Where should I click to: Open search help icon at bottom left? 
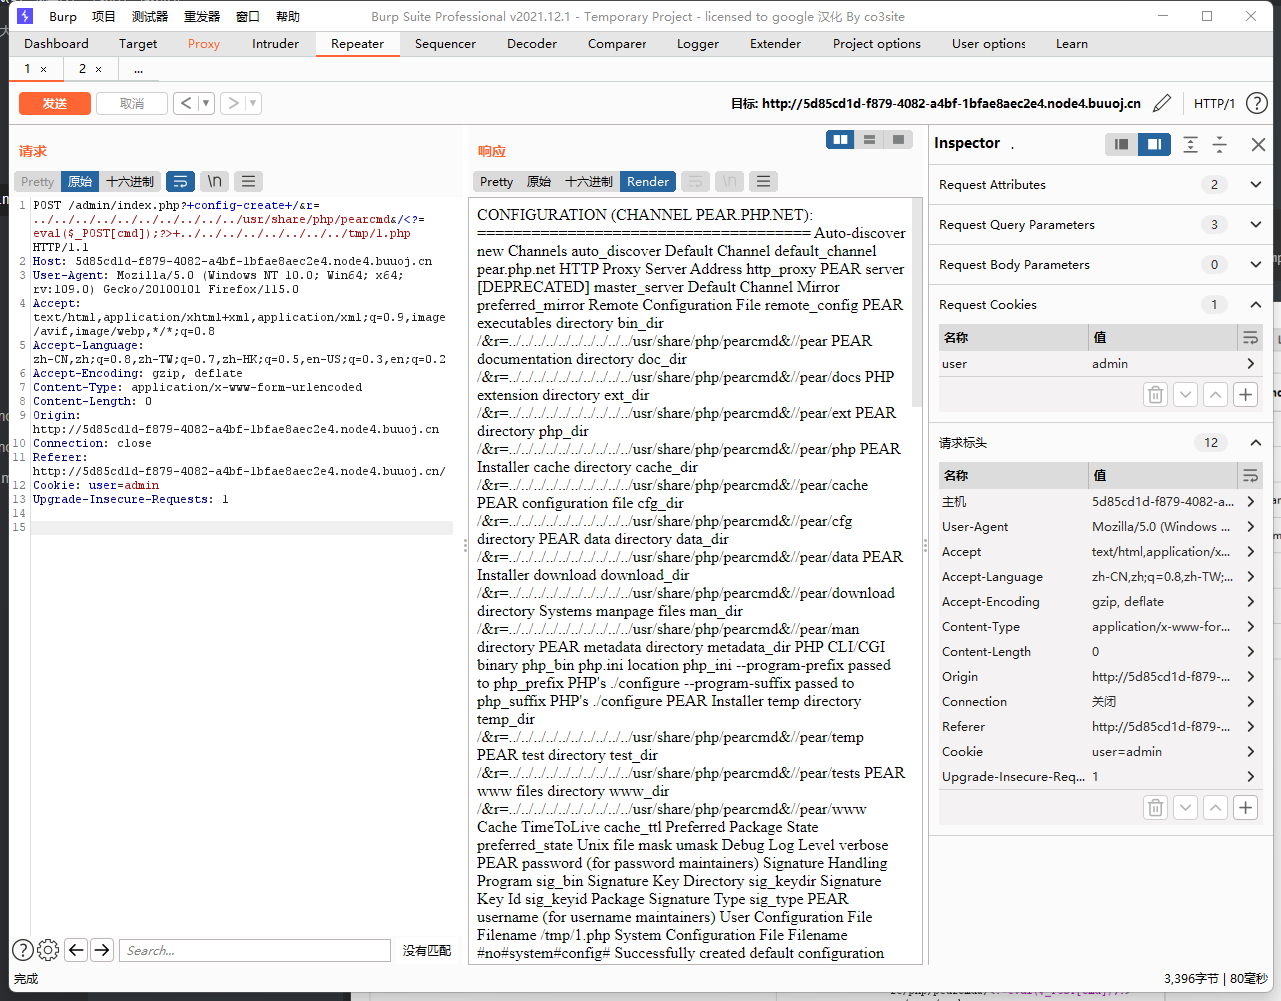tap(22, 950)
